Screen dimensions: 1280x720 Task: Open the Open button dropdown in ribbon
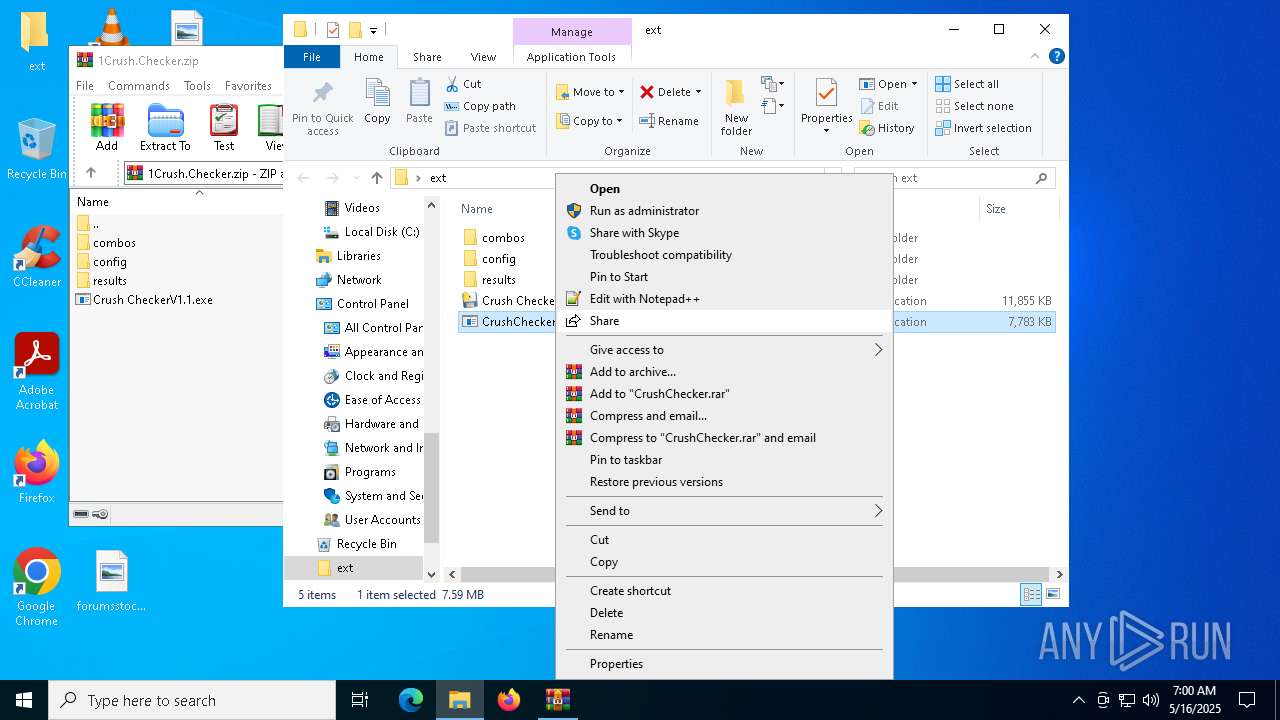pos(913,84)
